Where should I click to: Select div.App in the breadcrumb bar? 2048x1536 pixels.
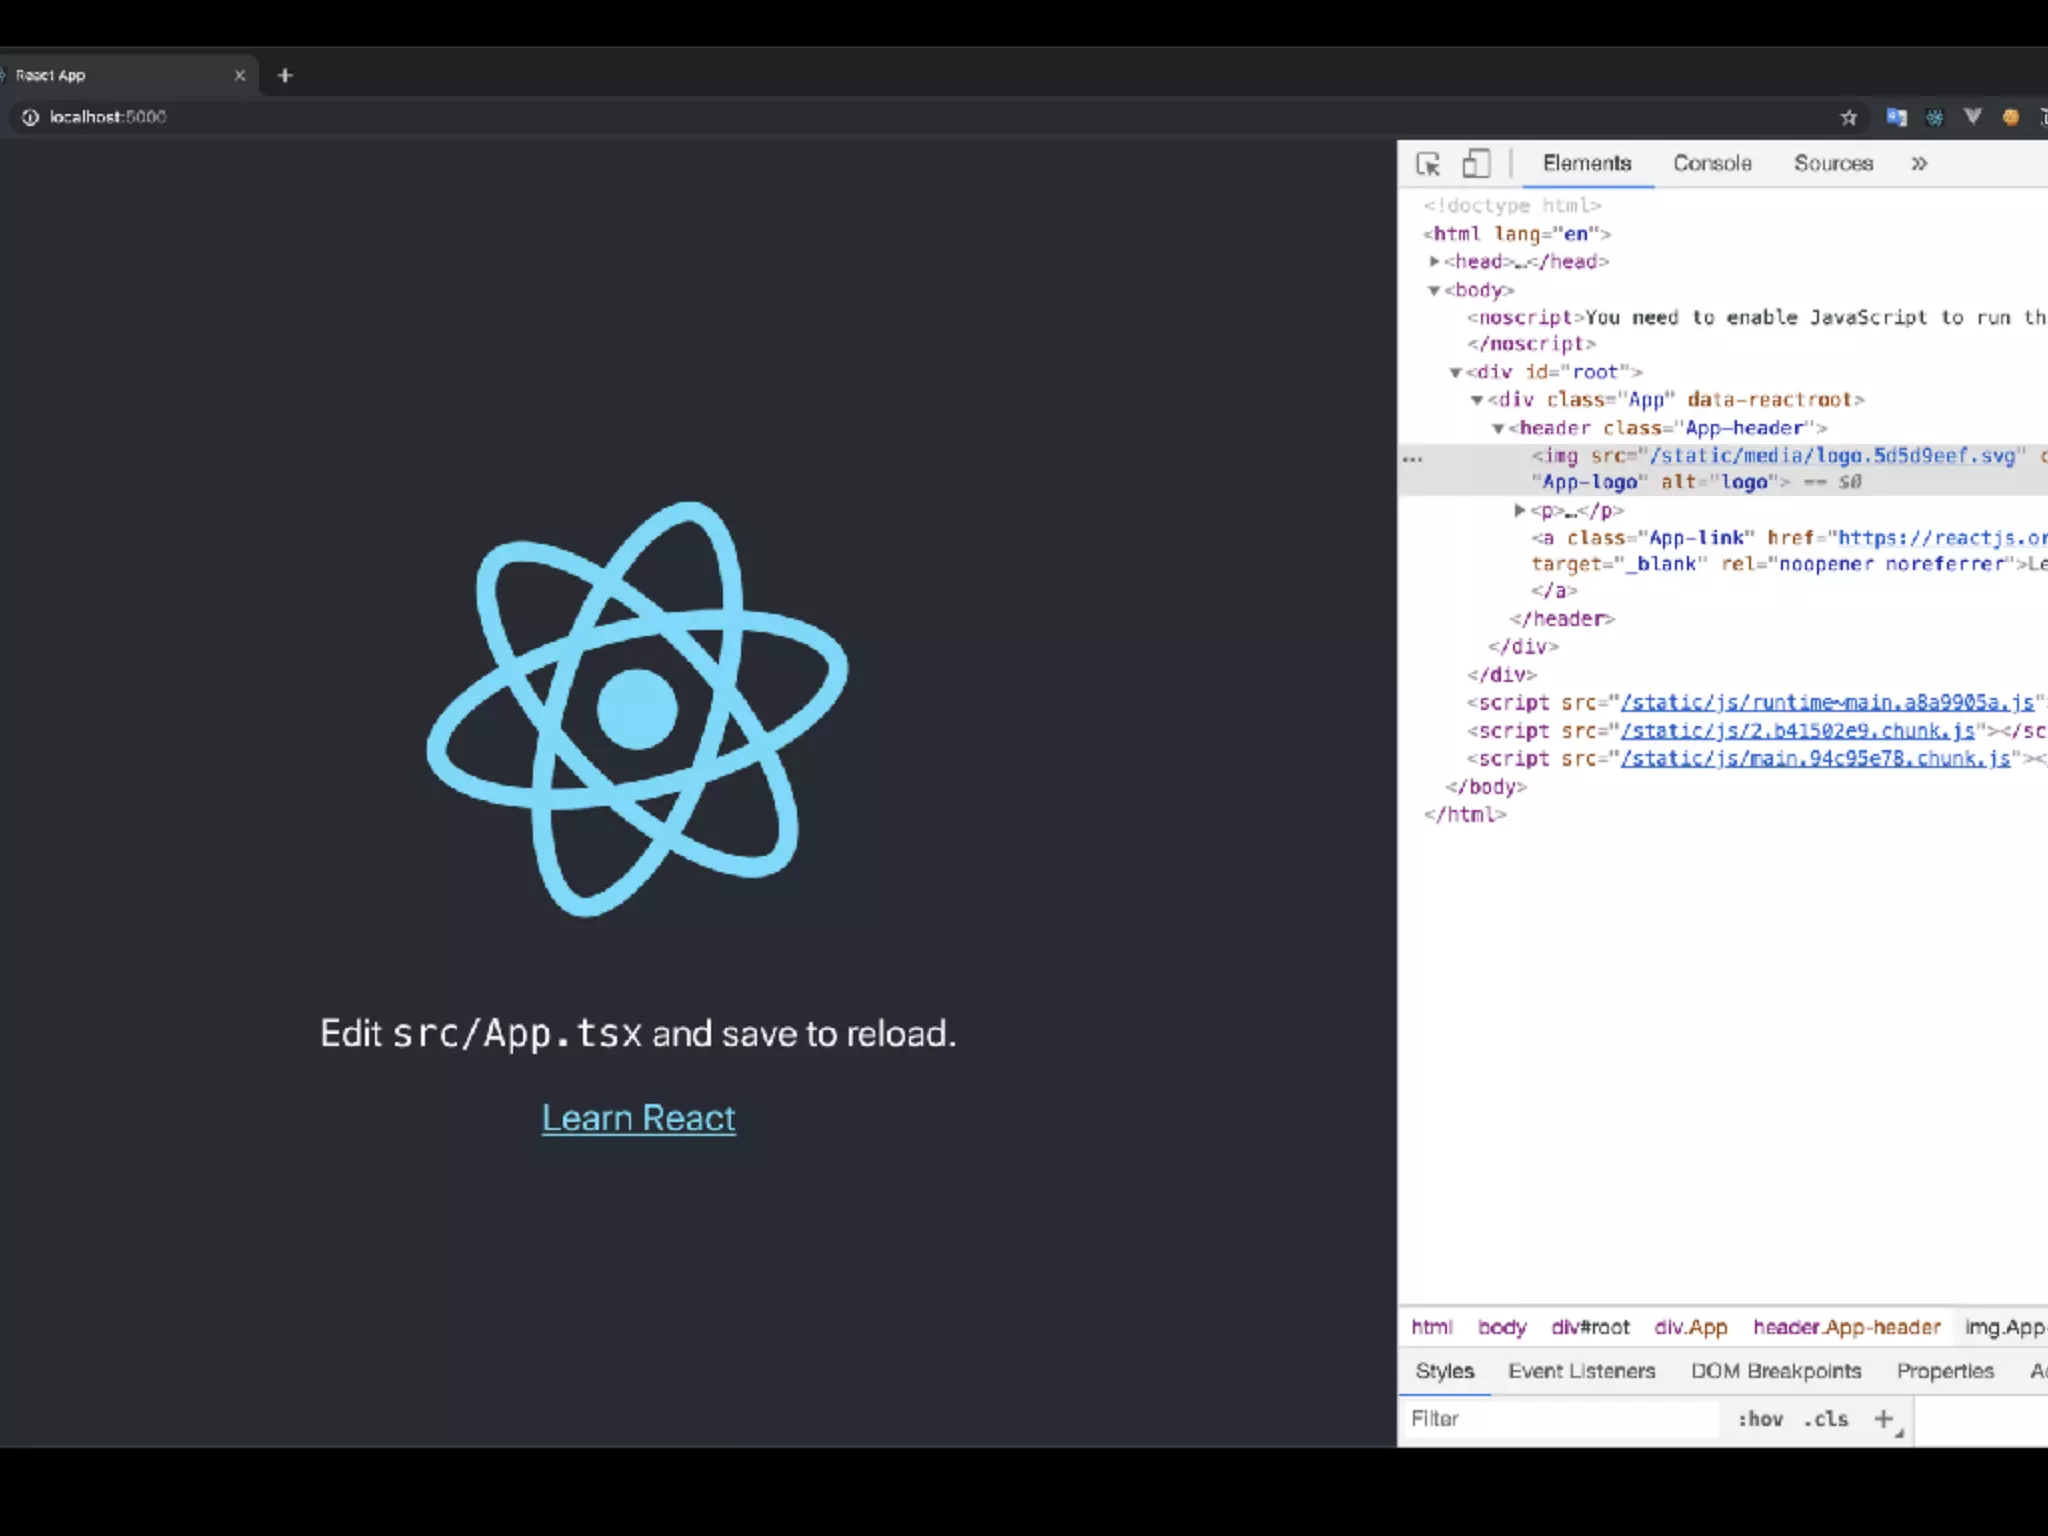[1691, 1327]
